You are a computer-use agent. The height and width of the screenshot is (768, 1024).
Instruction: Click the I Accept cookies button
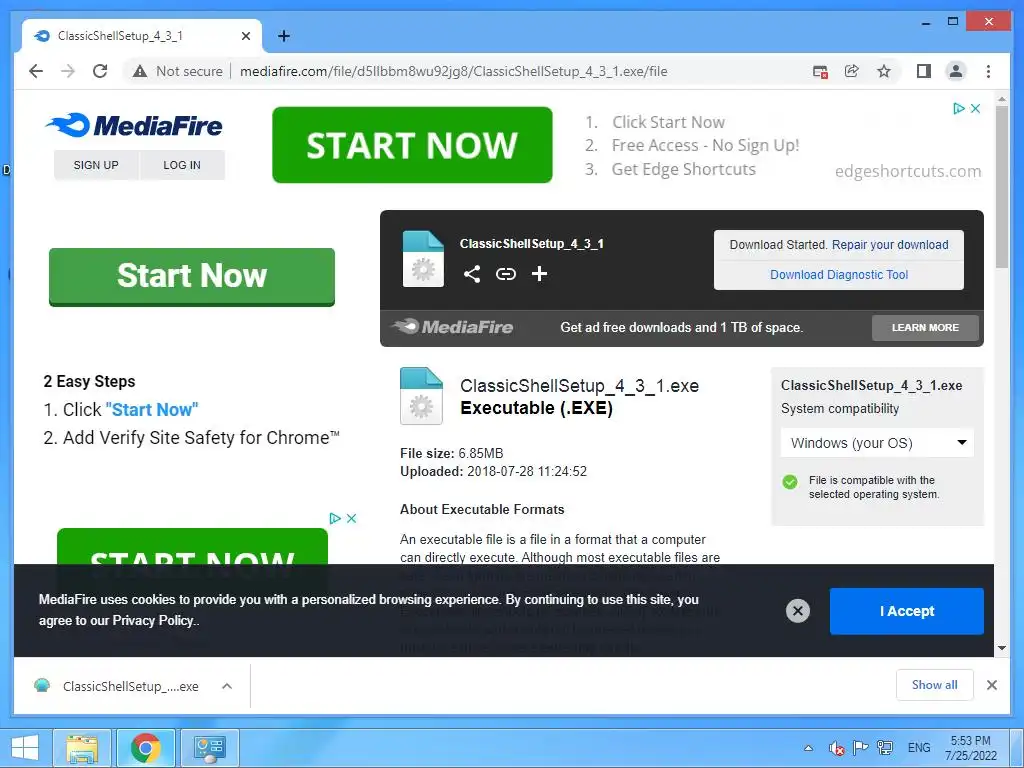pyautogui.click(x=906, y=611)
